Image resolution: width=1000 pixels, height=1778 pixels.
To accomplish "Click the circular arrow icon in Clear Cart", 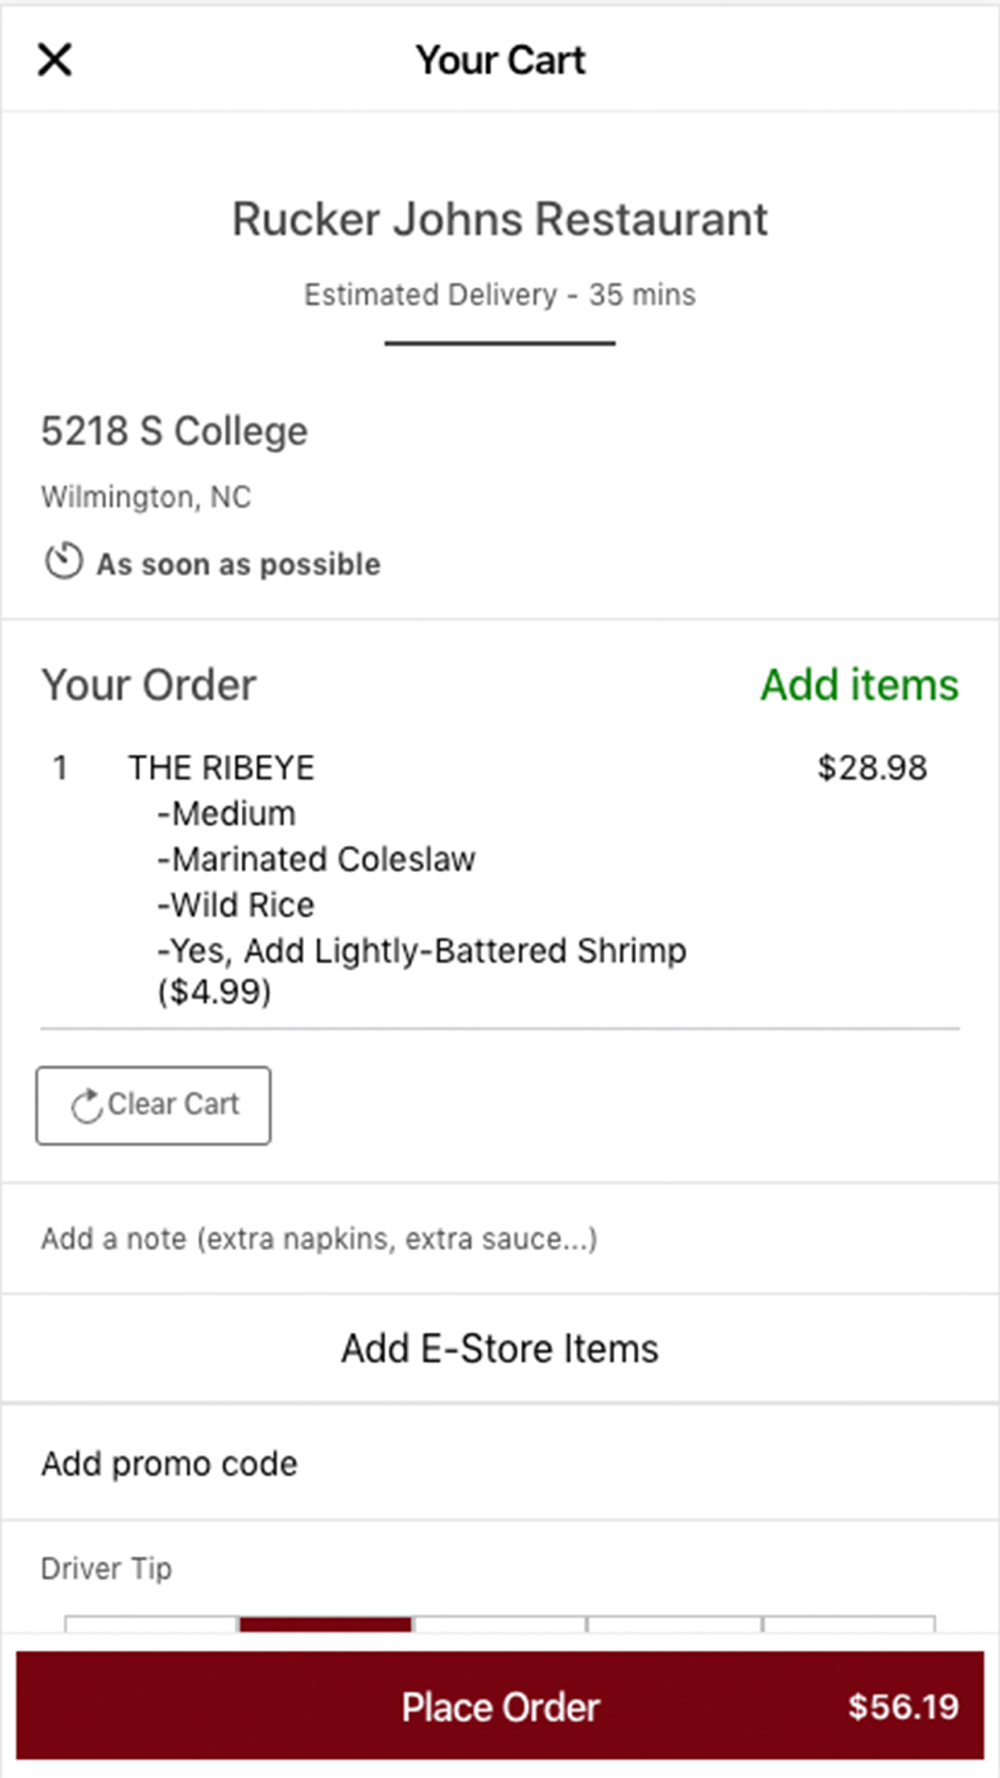I will (87, 1105).
